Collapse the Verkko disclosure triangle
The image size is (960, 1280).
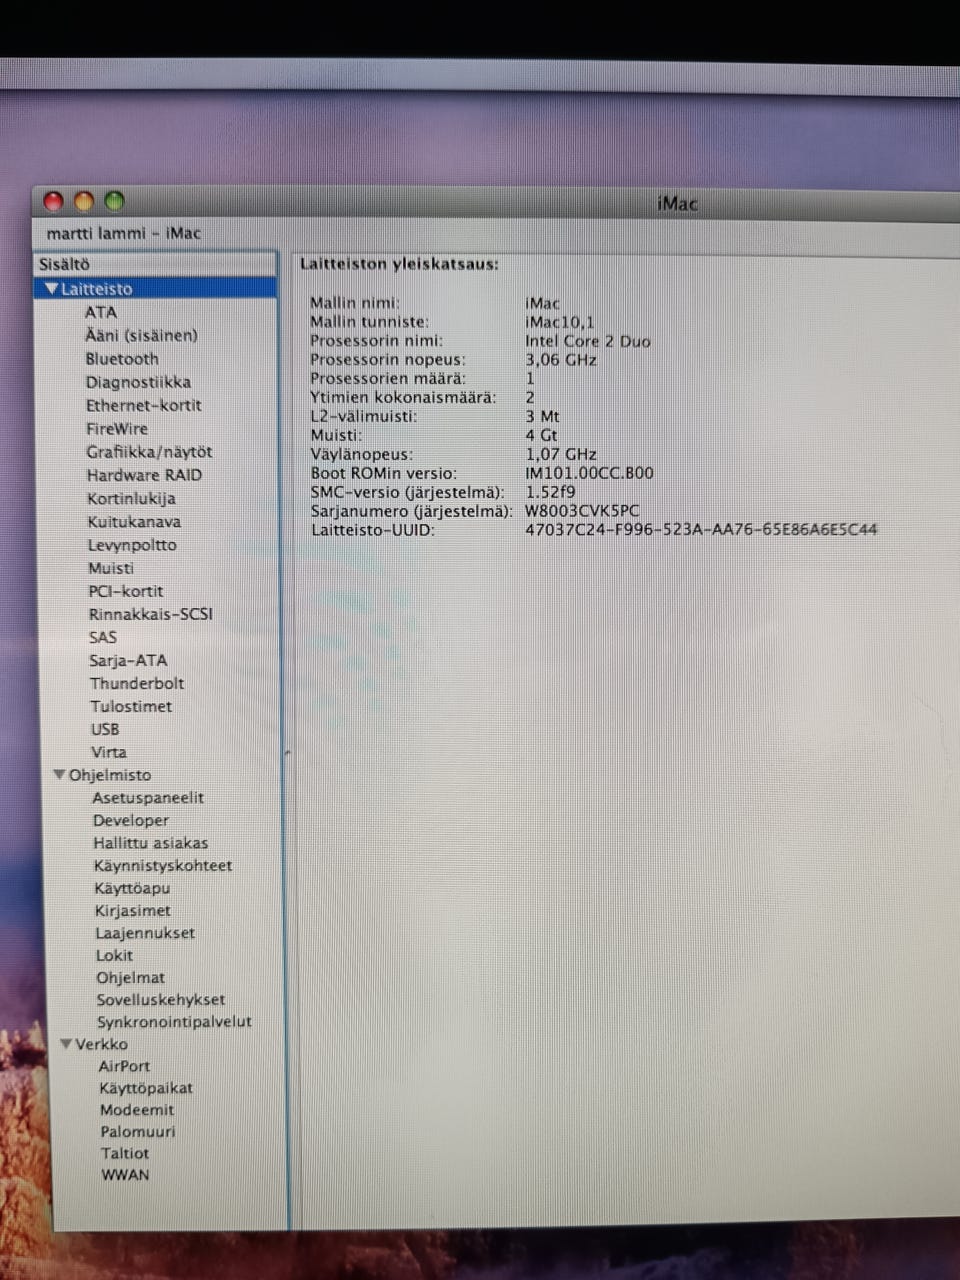pos(66,1044)
